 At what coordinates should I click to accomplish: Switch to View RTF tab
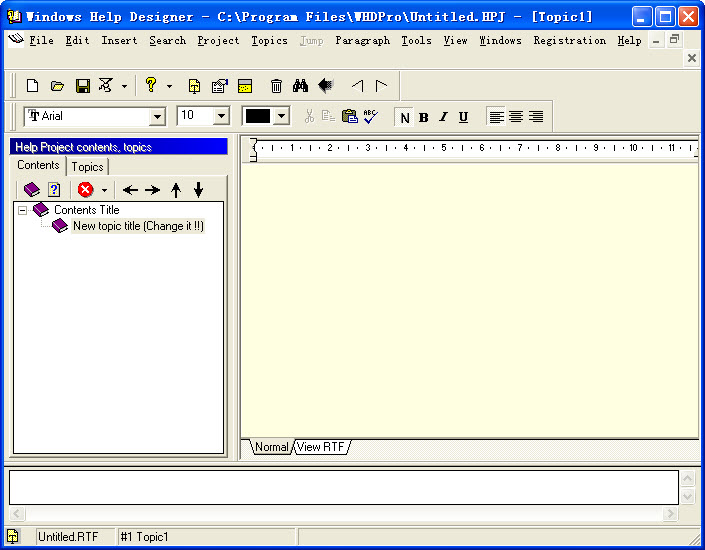321,447
